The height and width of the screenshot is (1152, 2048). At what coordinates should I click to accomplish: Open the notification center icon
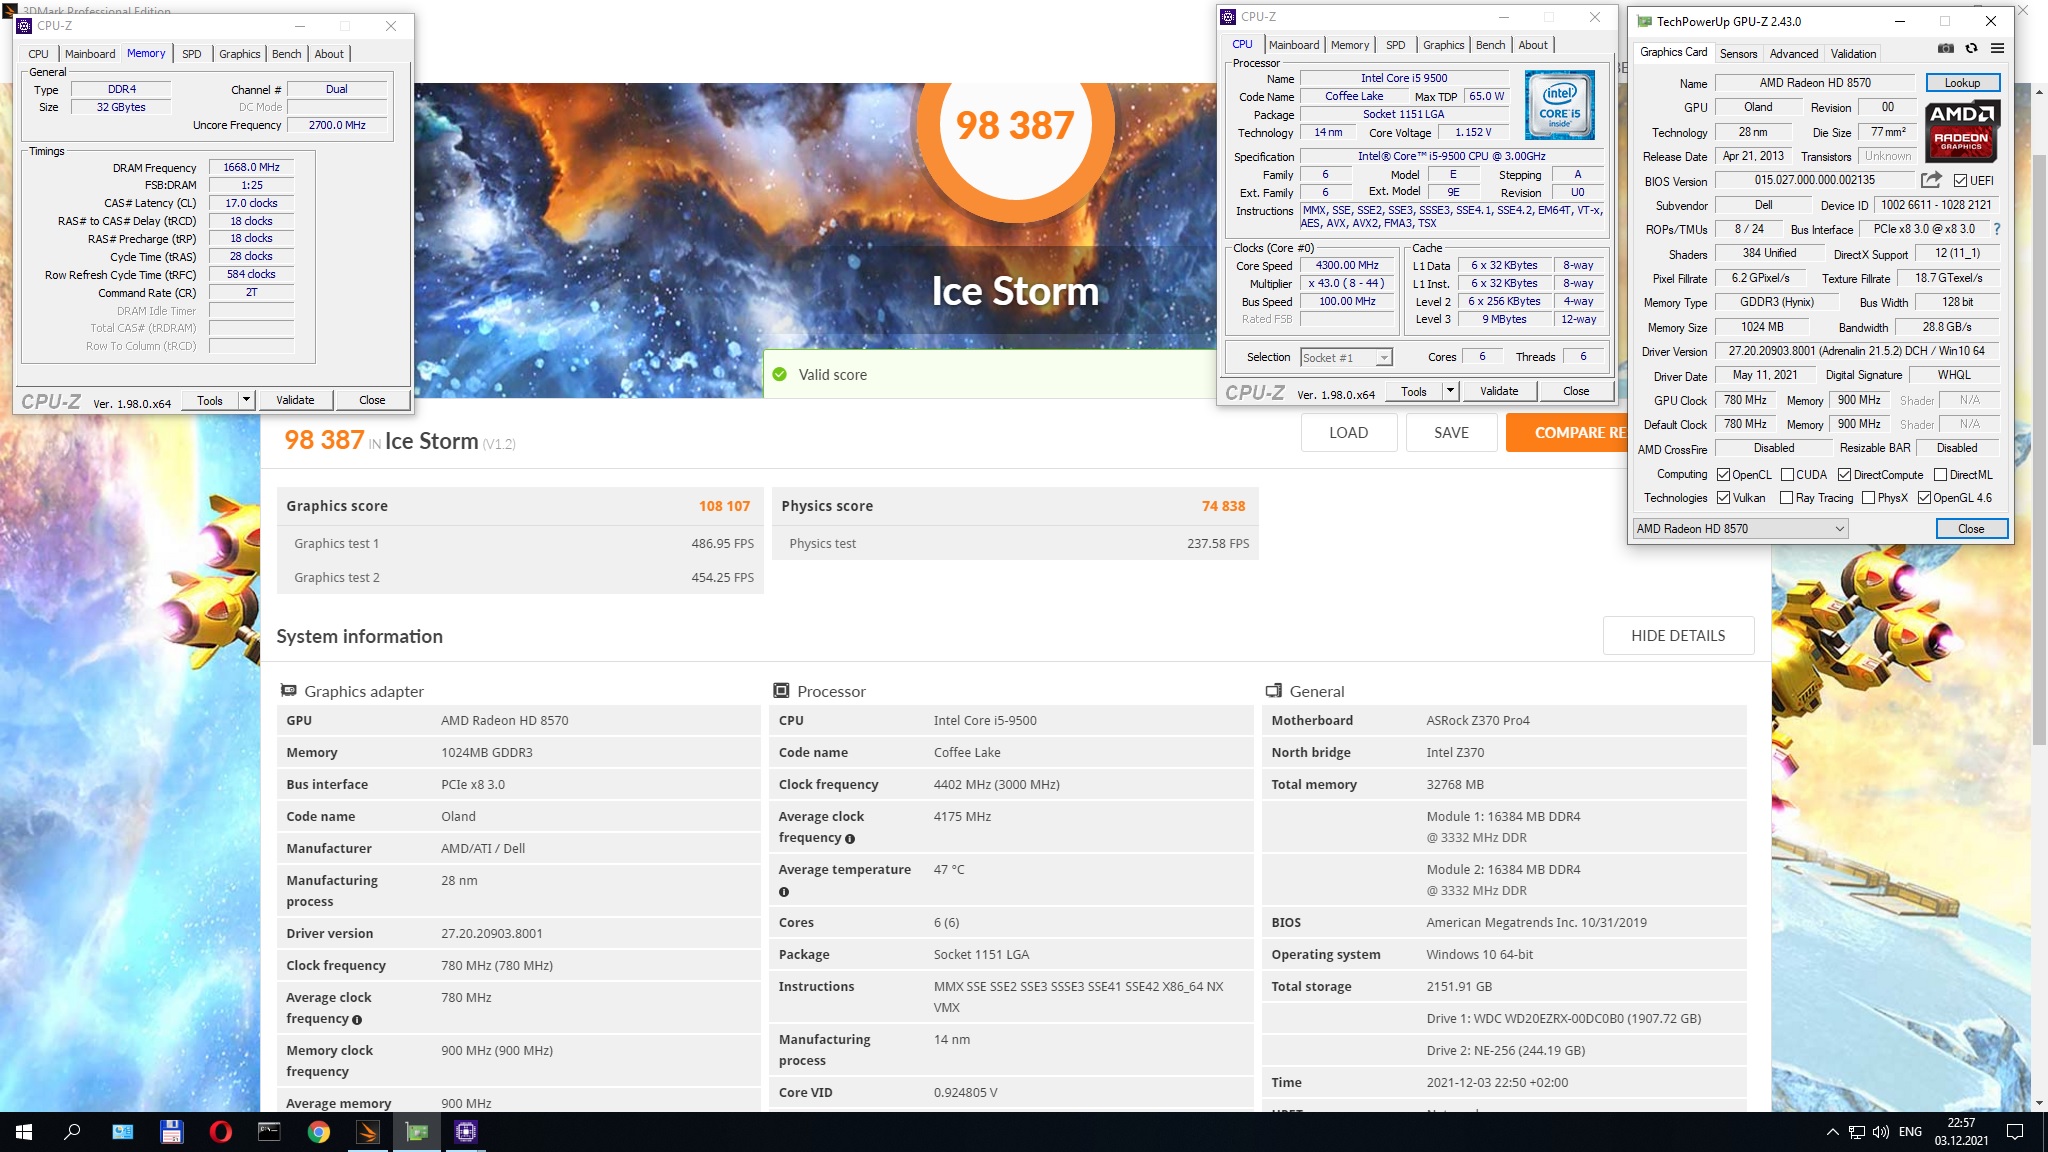click(2015, 1132)
